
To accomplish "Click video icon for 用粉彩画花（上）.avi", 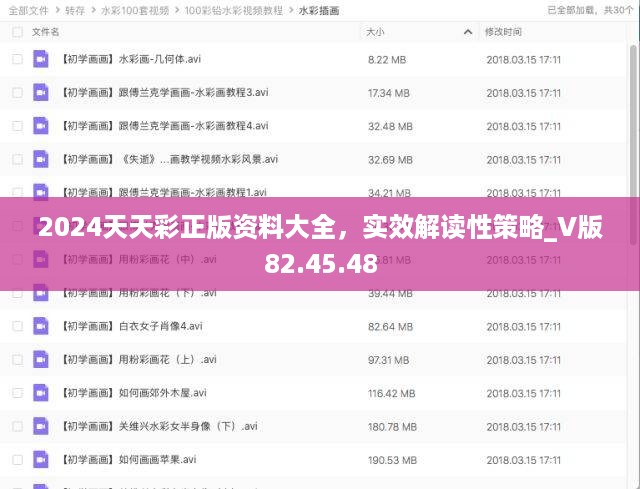I will coord(41,359).
